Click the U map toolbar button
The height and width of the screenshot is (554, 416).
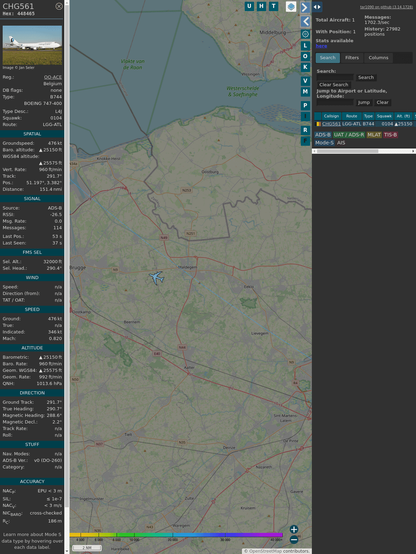click(249, 6)
